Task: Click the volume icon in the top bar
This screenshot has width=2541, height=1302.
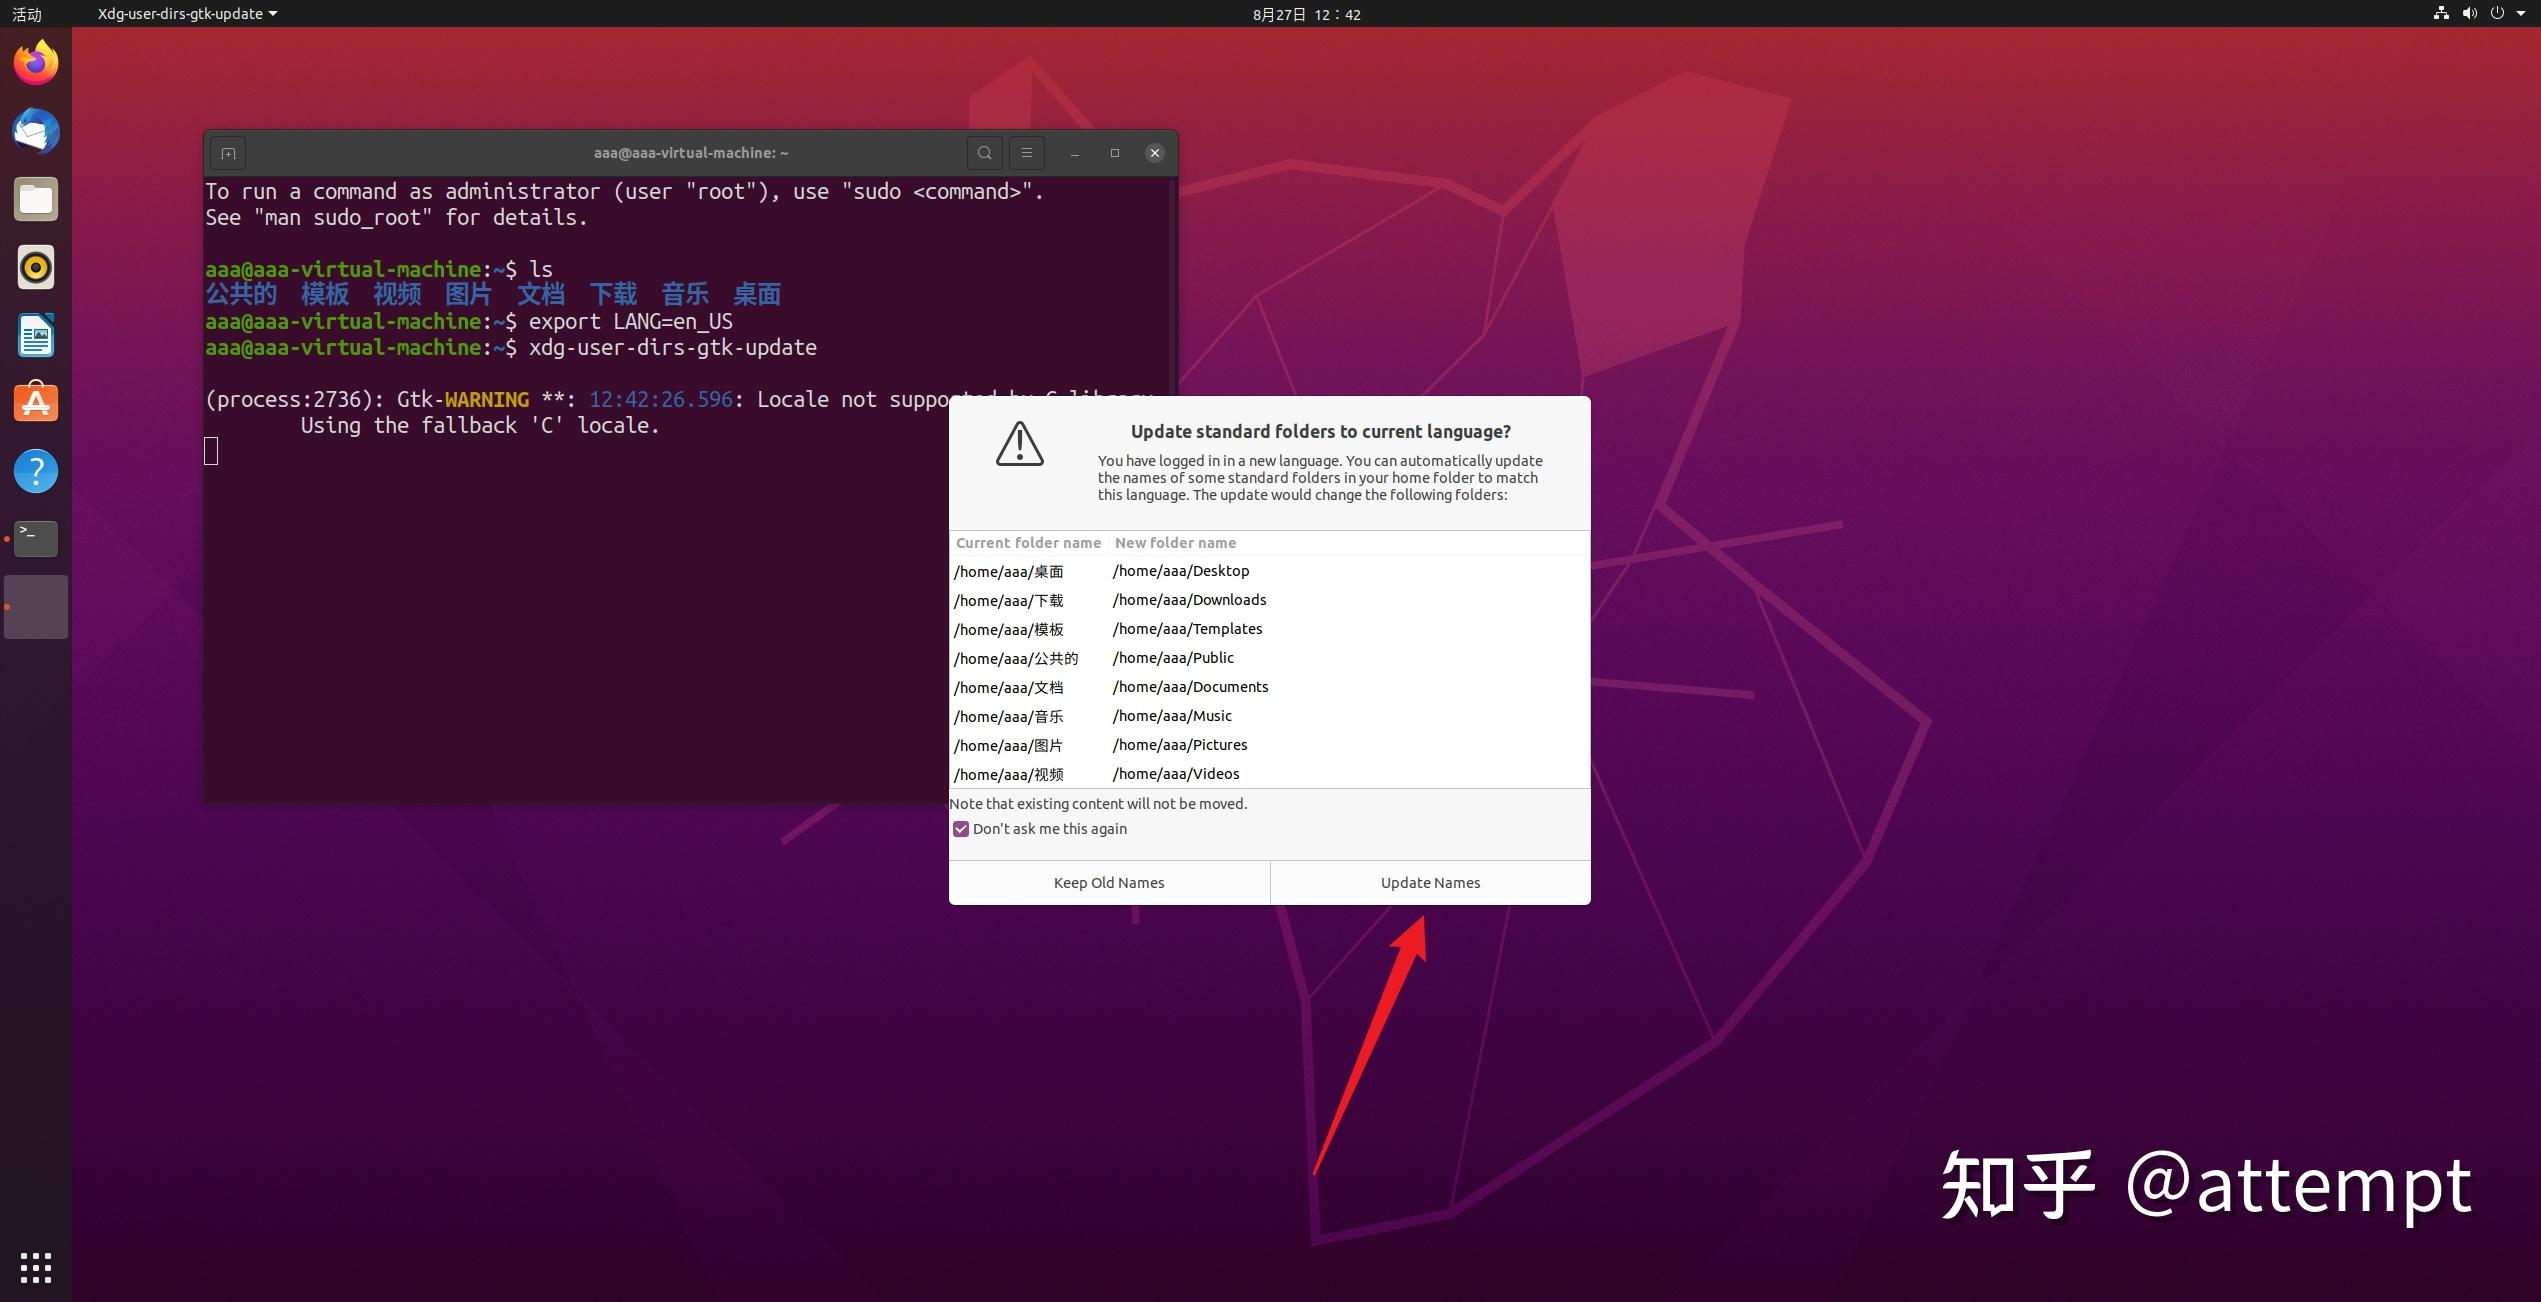Action: 2469,14
